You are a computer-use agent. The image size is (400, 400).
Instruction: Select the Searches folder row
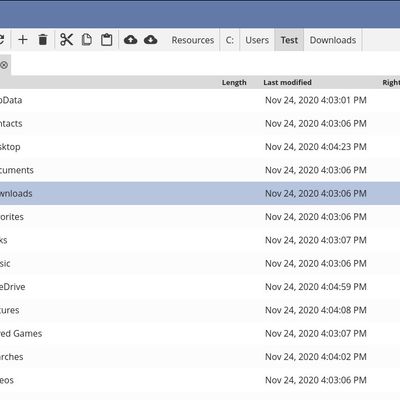pyautogui.click(x=200, y=357)
